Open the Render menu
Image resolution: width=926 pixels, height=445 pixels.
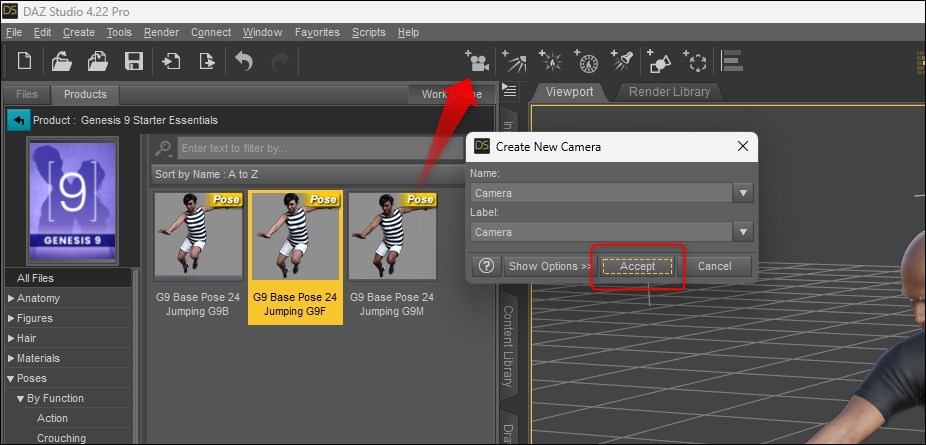click(x=161, y=32)
